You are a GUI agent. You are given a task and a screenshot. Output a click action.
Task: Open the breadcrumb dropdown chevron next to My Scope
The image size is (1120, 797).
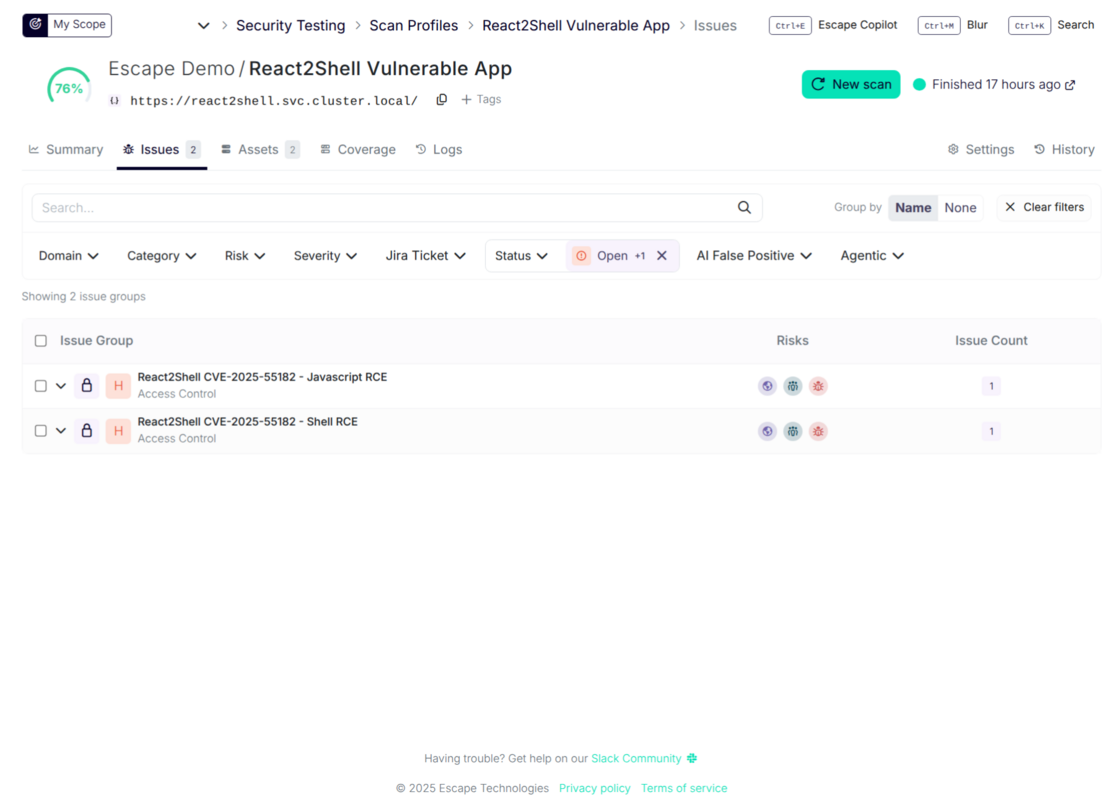[204, 26]
